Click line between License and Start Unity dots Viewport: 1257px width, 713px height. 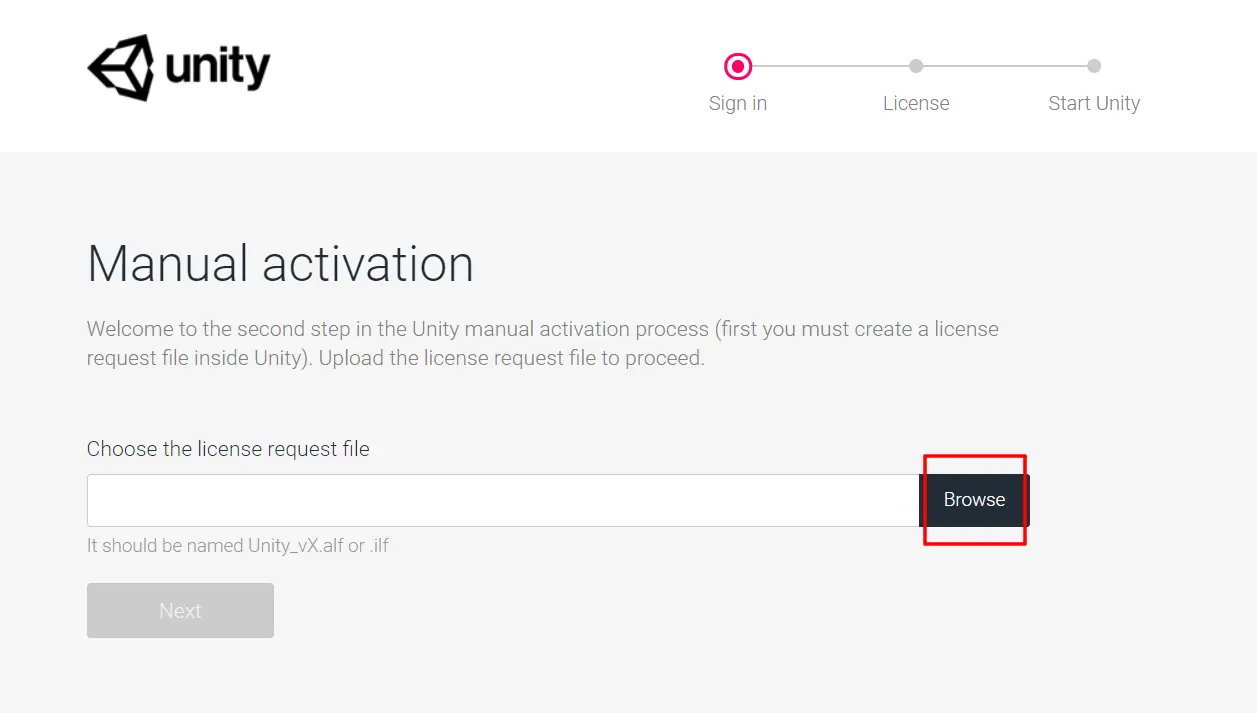coord(1005,66)
